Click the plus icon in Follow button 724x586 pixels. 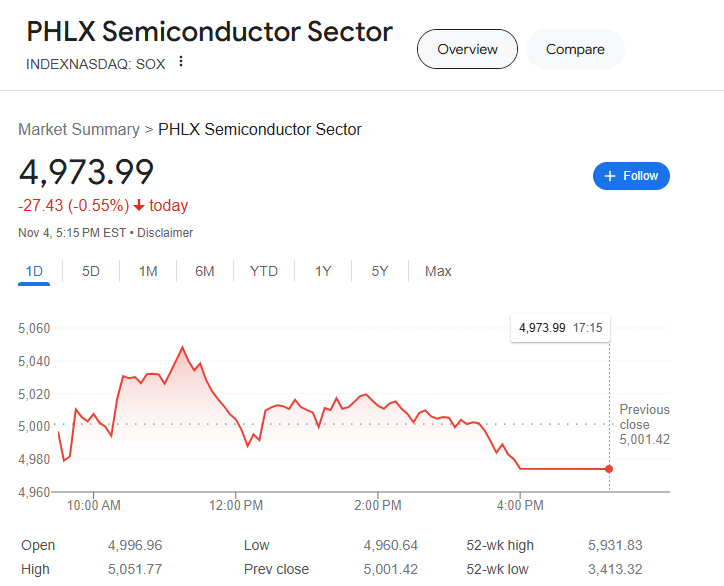click(610, 176)
